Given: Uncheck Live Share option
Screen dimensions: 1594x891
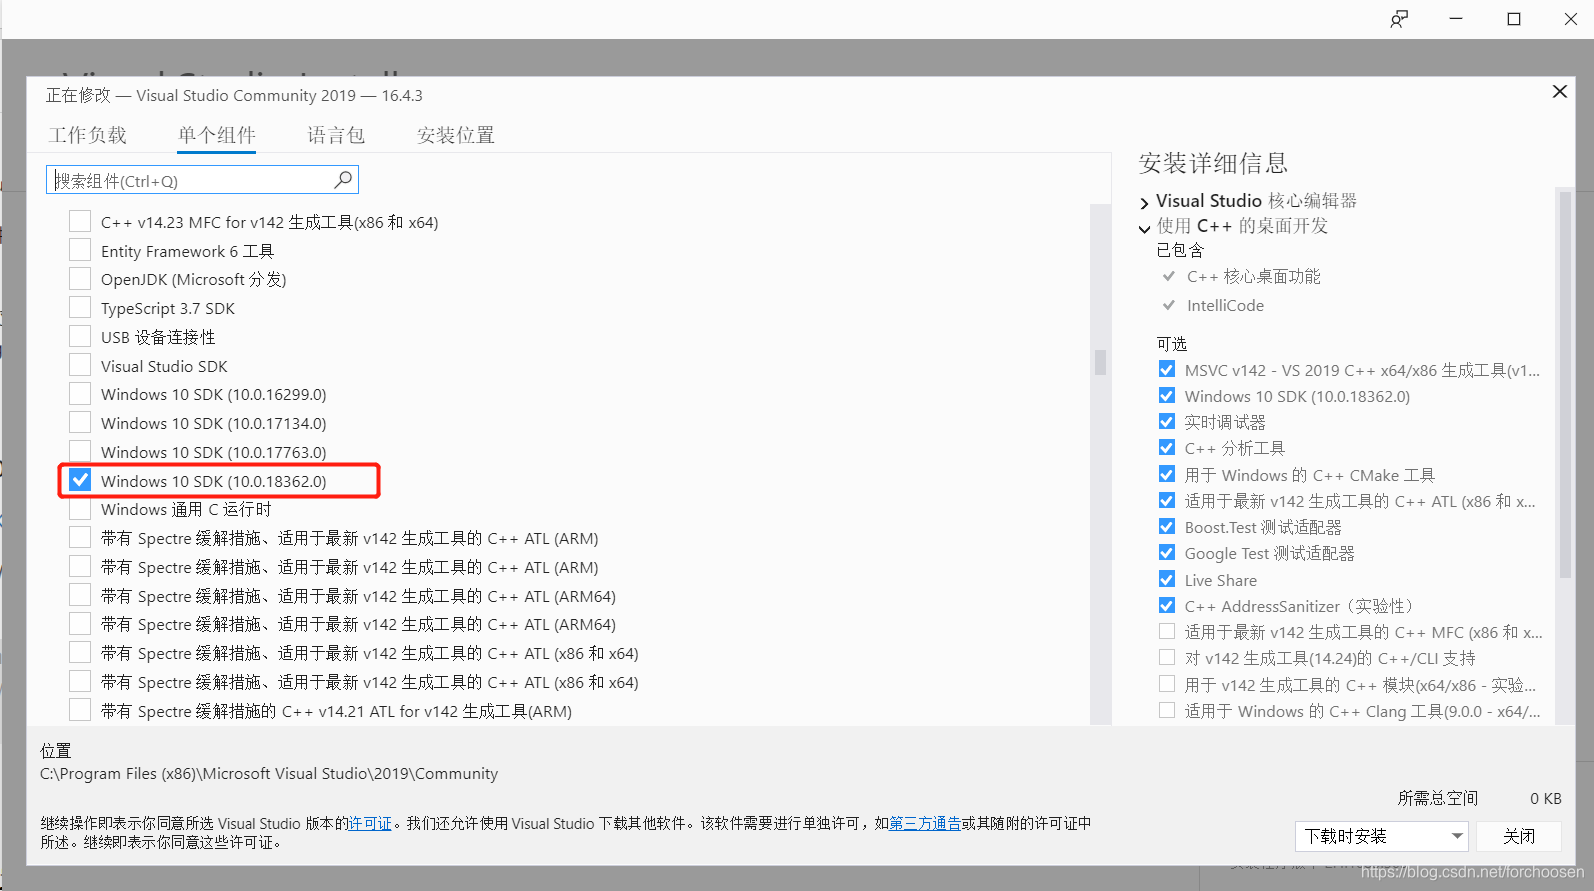Looking at the screenshot, I should (1166, 579).
